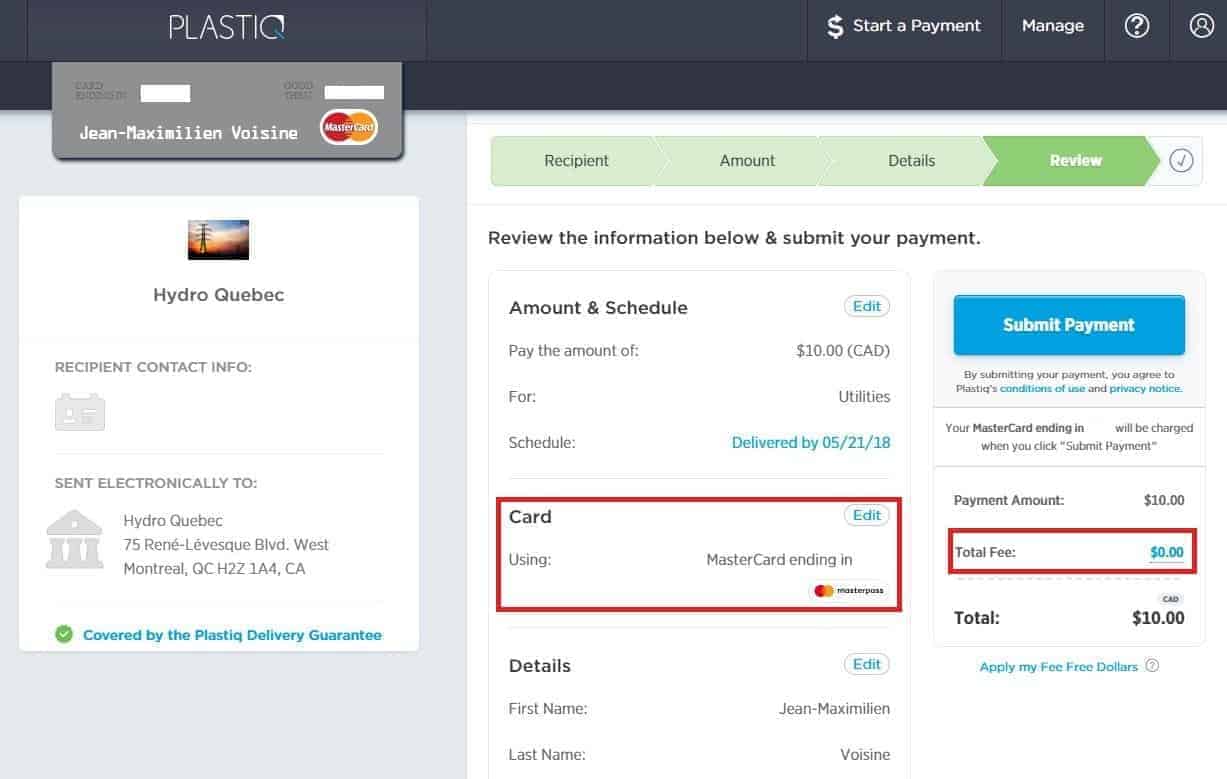This screenshot has width=1227, height=779.
Task: Click the Plastiq logo
Action: (x=227, y=27)
